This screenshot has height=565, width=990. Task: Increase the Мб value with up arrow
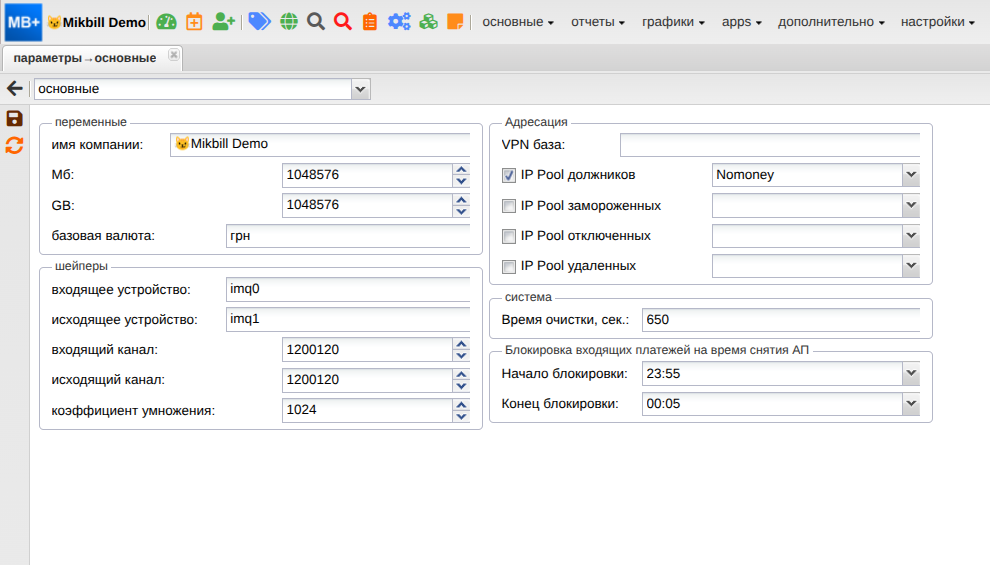[462, 170]
